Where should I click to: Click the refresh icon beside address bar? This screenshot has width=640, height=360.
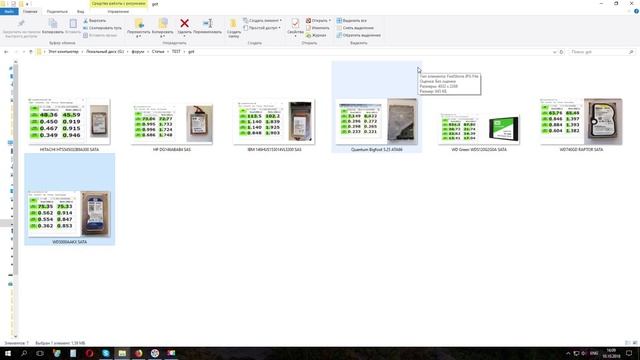tap(561, 52)
